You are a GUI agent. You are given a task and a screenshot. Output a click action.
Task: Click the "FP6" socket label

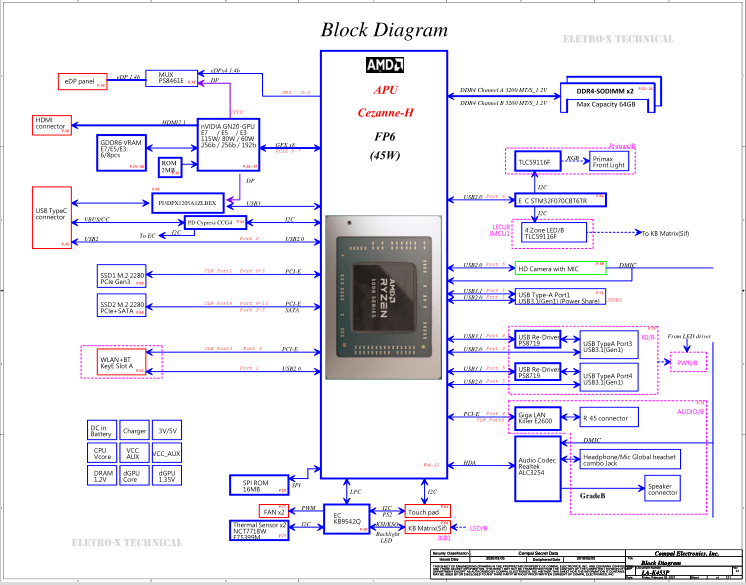point(384,137)
